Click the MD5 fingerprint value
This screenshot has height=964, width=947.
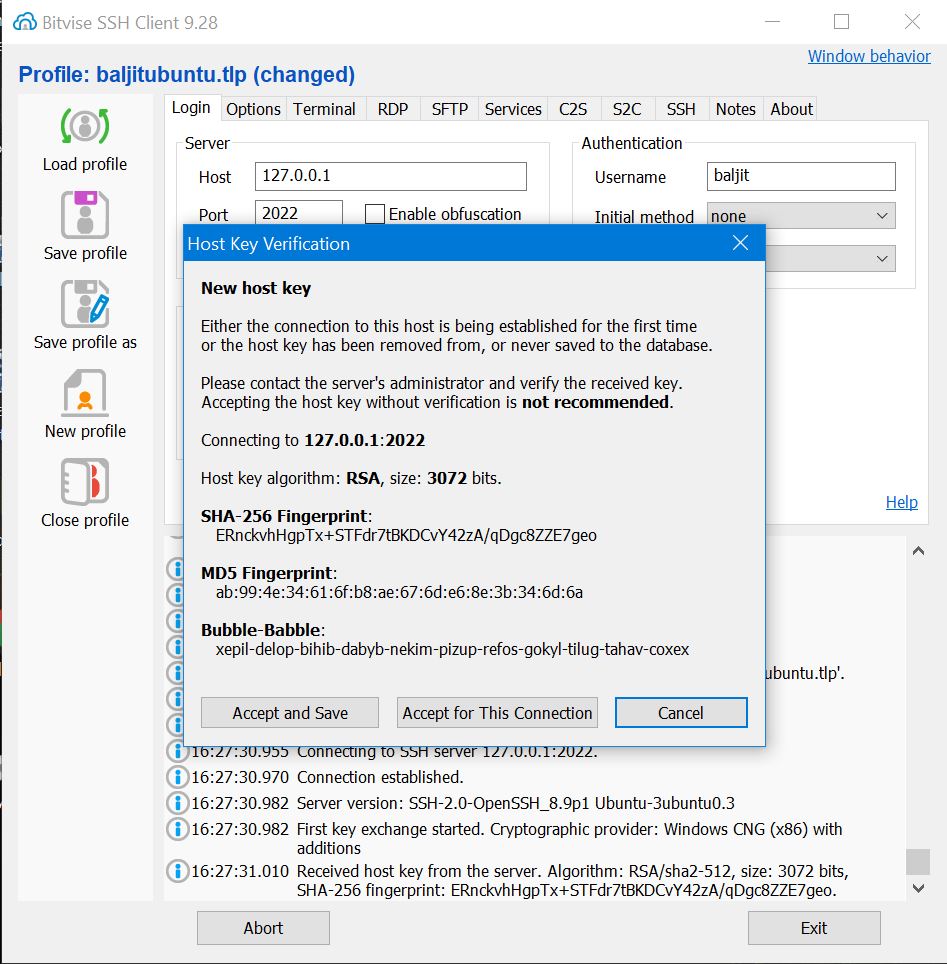pyautogui.click(x=399, y=592)
